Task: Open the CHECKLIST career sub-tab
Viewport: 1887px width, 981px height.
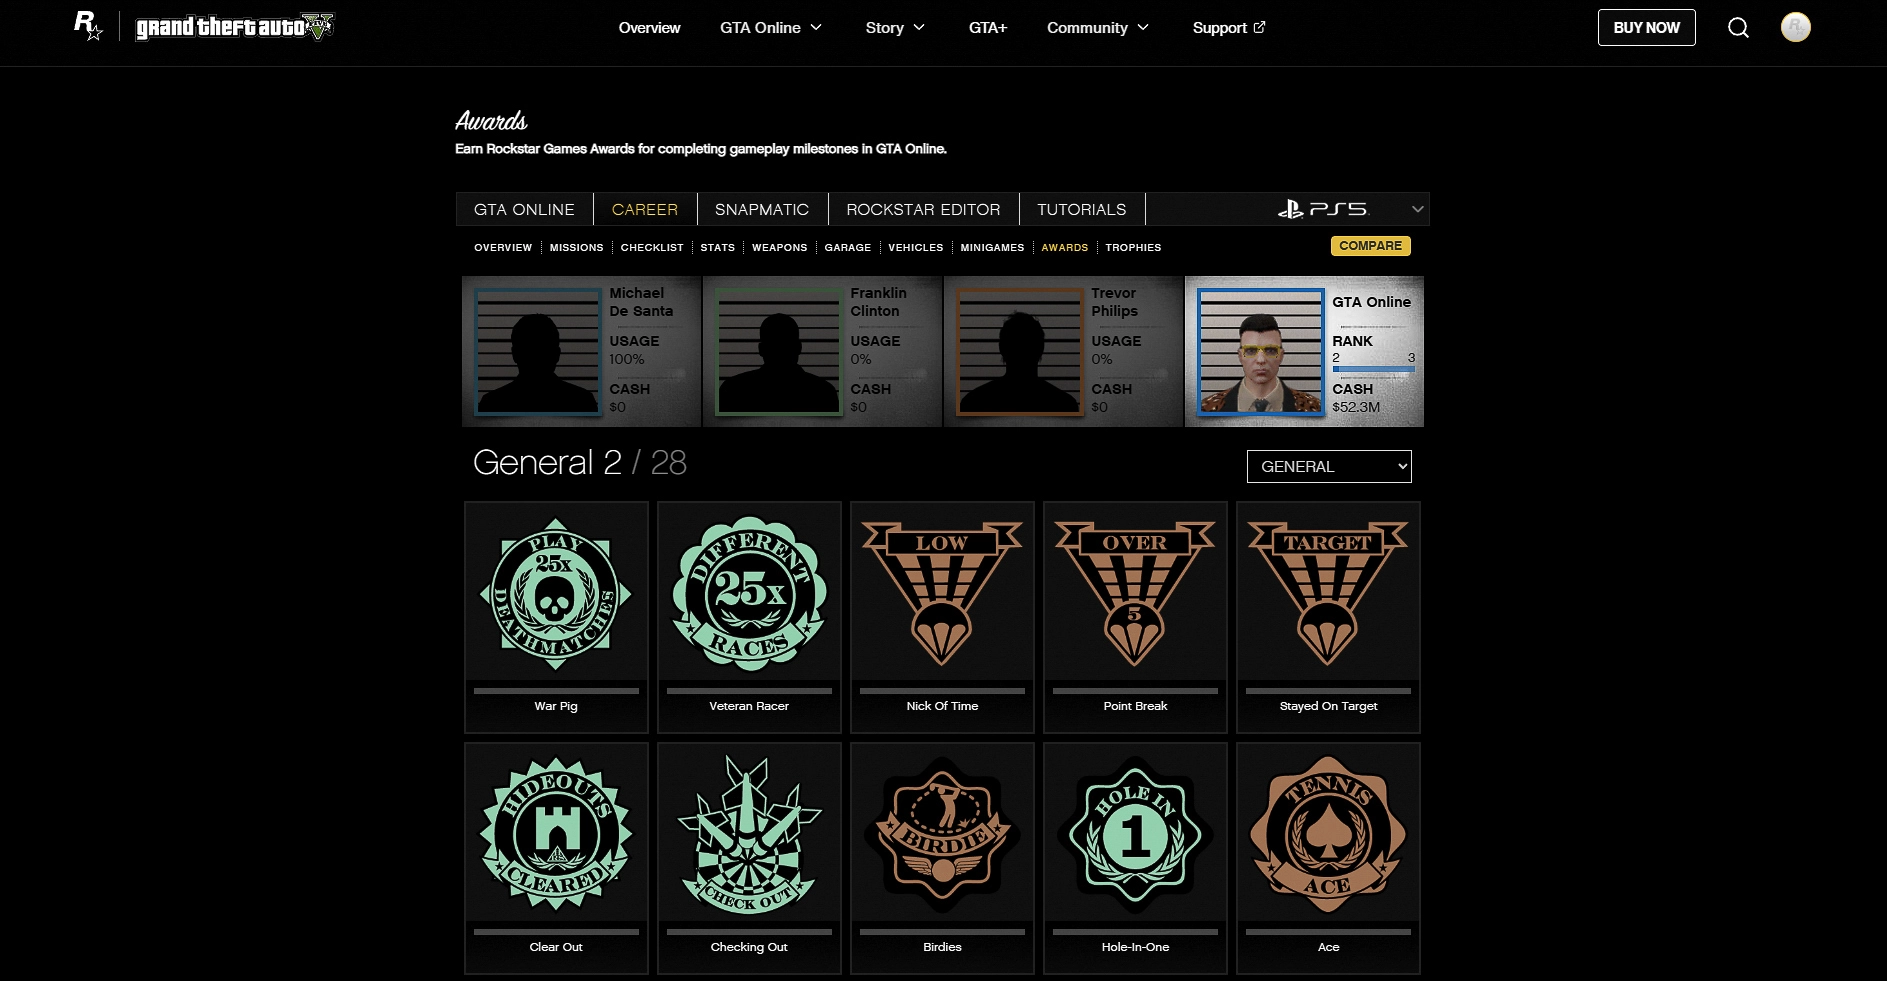Action: point(652,247)
